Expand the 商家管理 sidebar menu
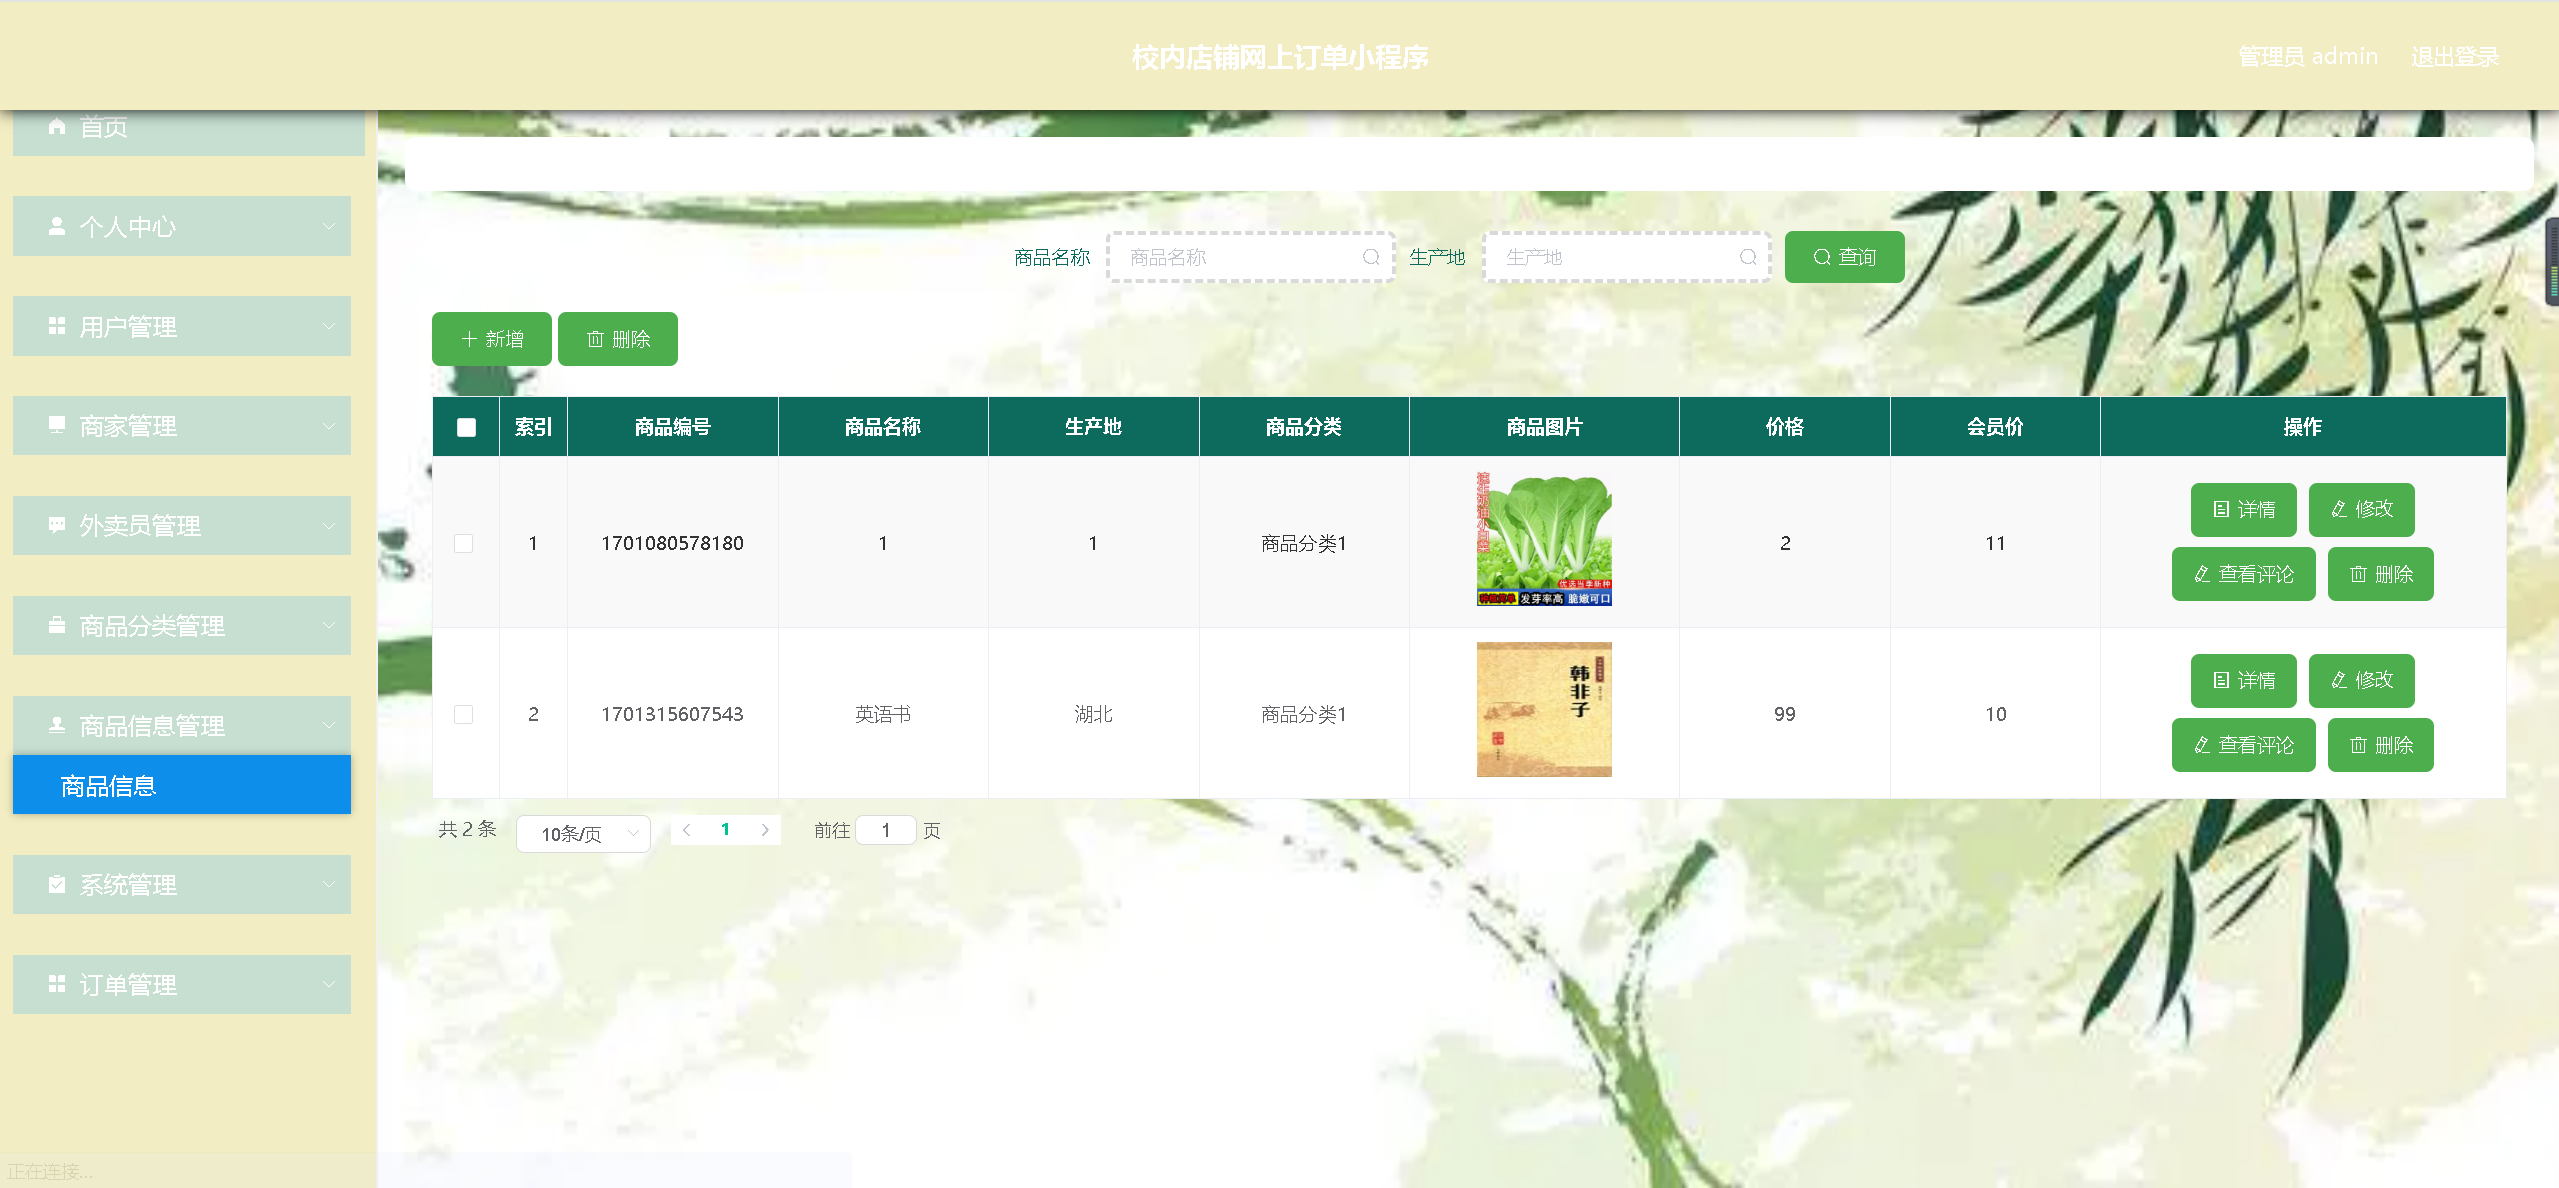Image resolution: width=2559 pixels, height=1188 pixels. [182, 426]
